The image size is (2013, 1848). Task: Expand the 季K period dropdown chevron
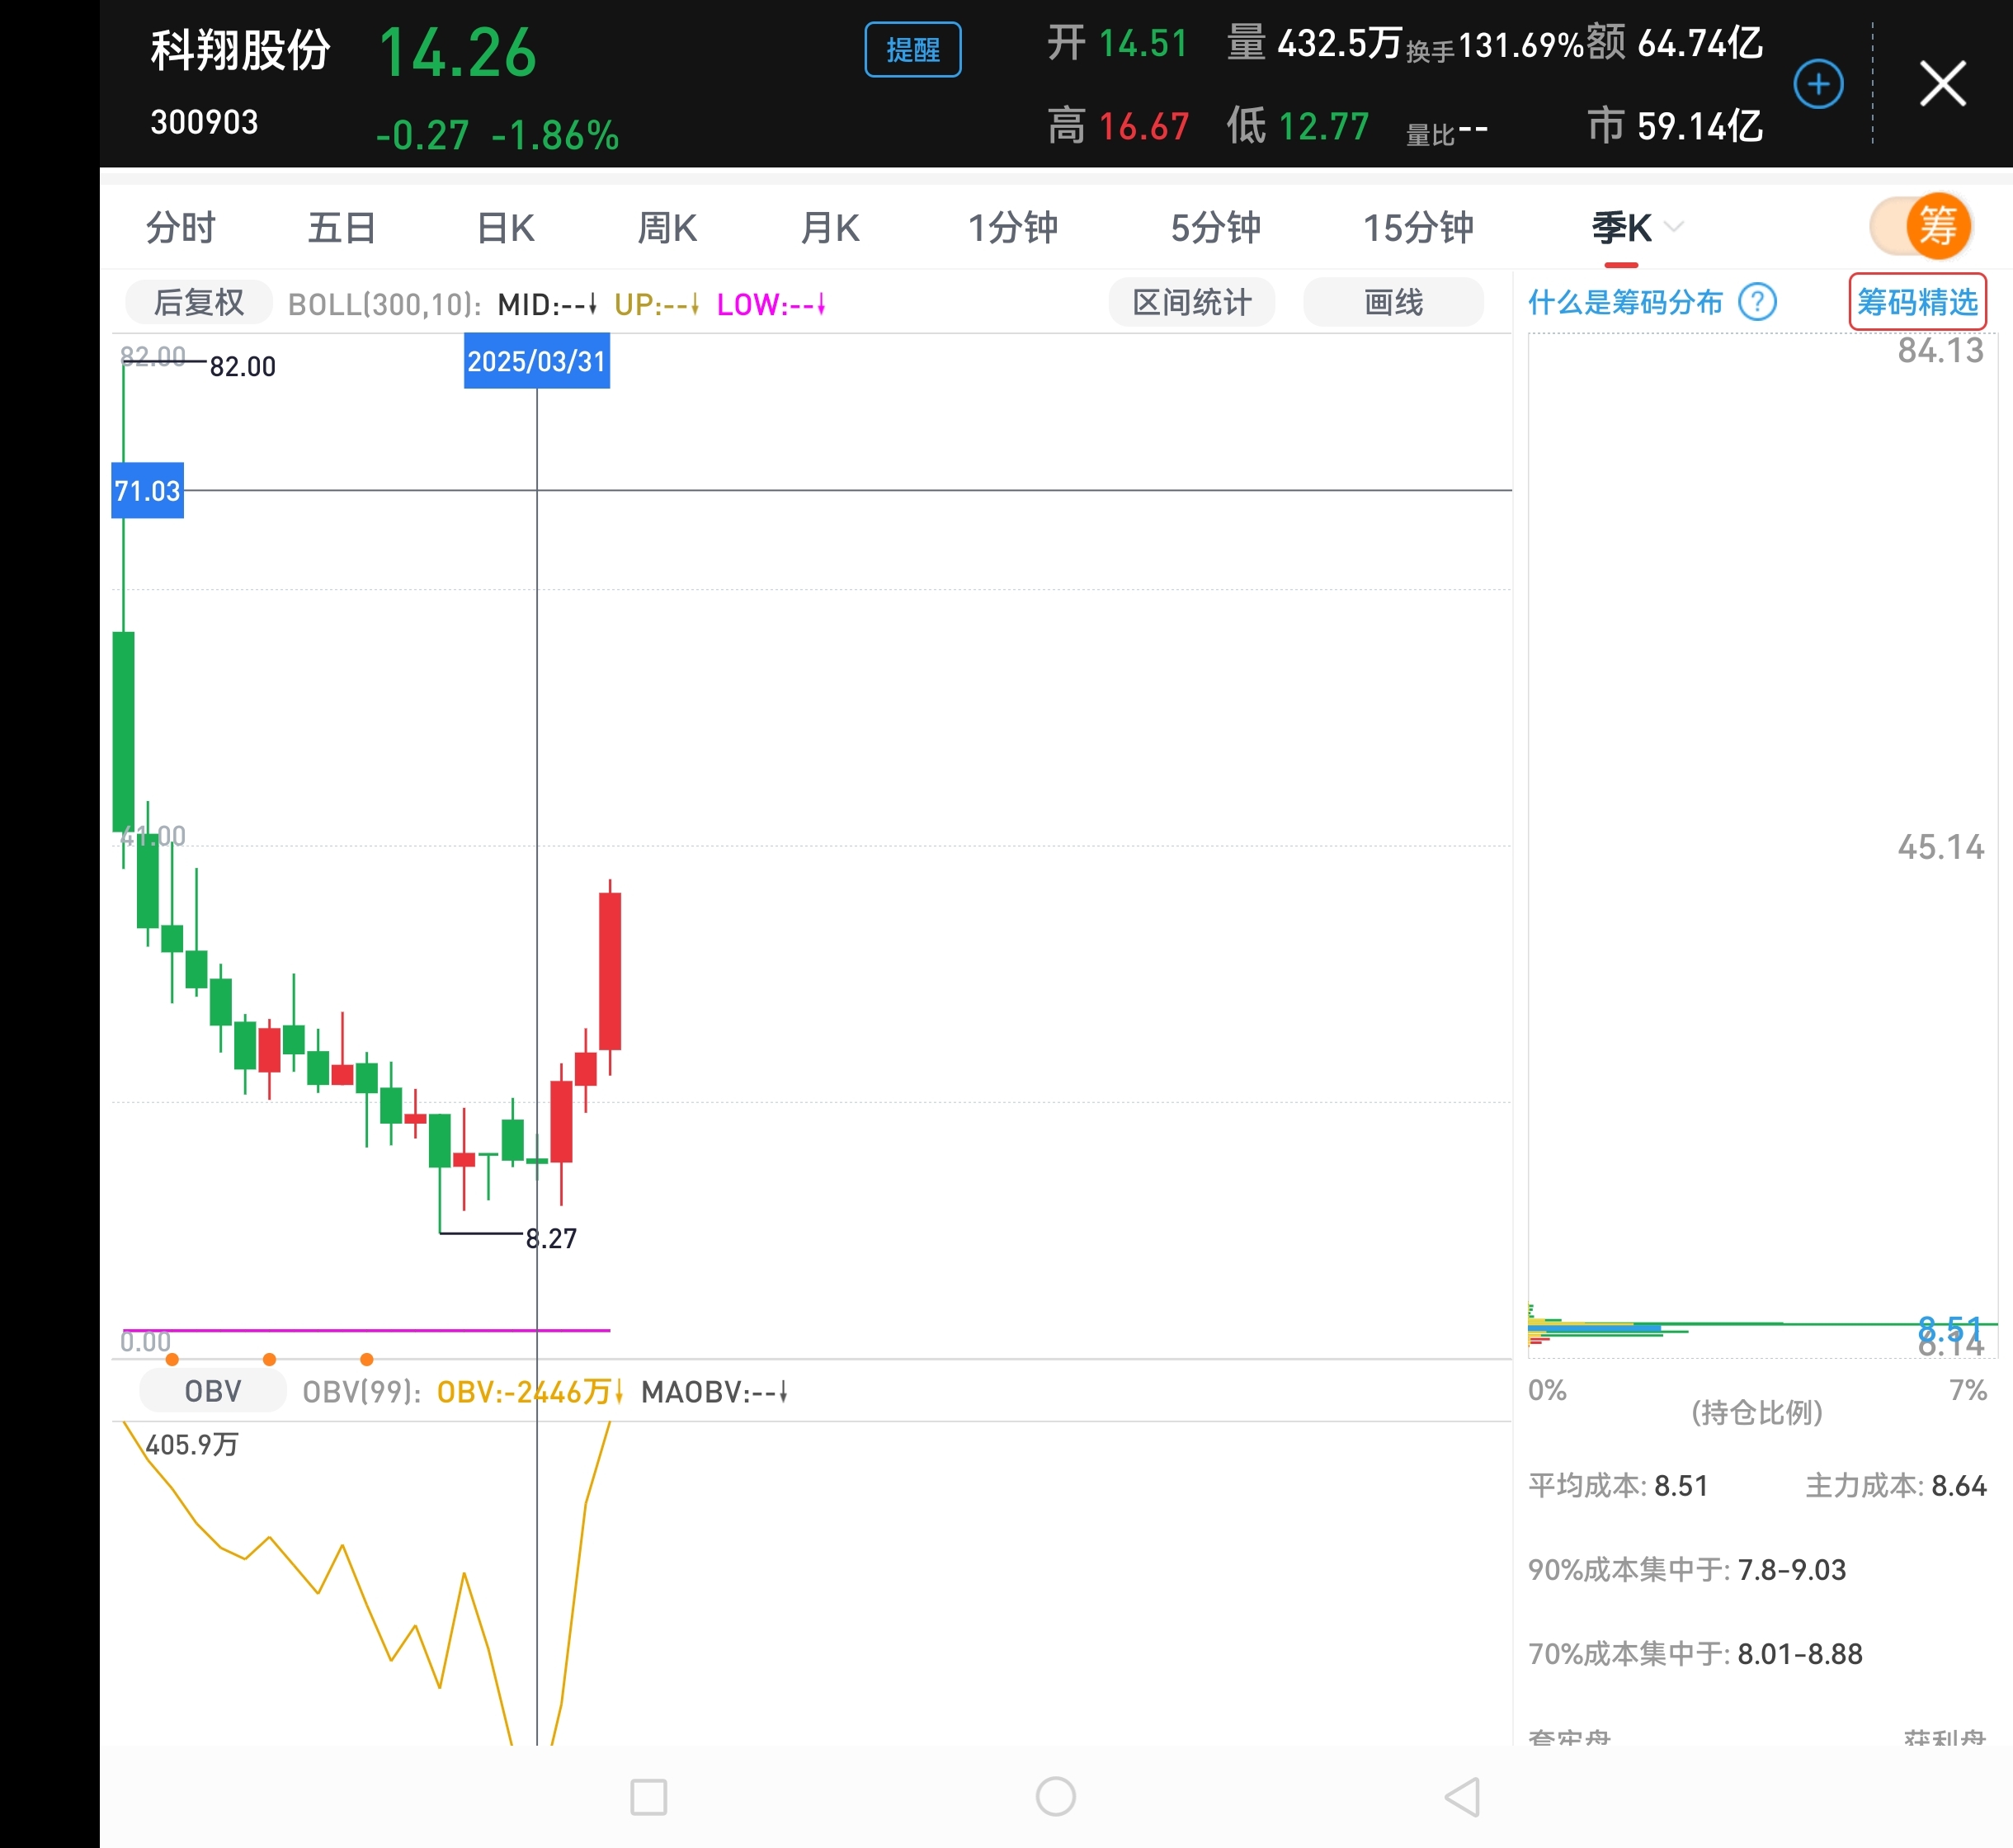pyautogui.click(x=1673, y=227)
